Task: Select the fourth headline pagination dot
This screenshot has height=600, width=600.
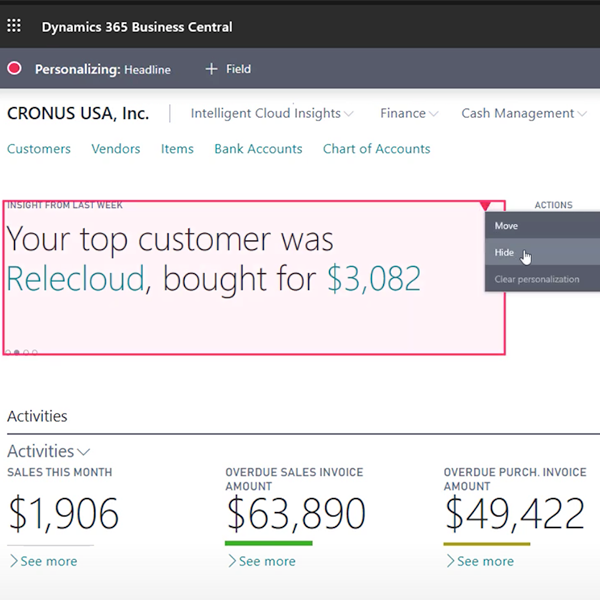Action: click(x=35, y=352)
